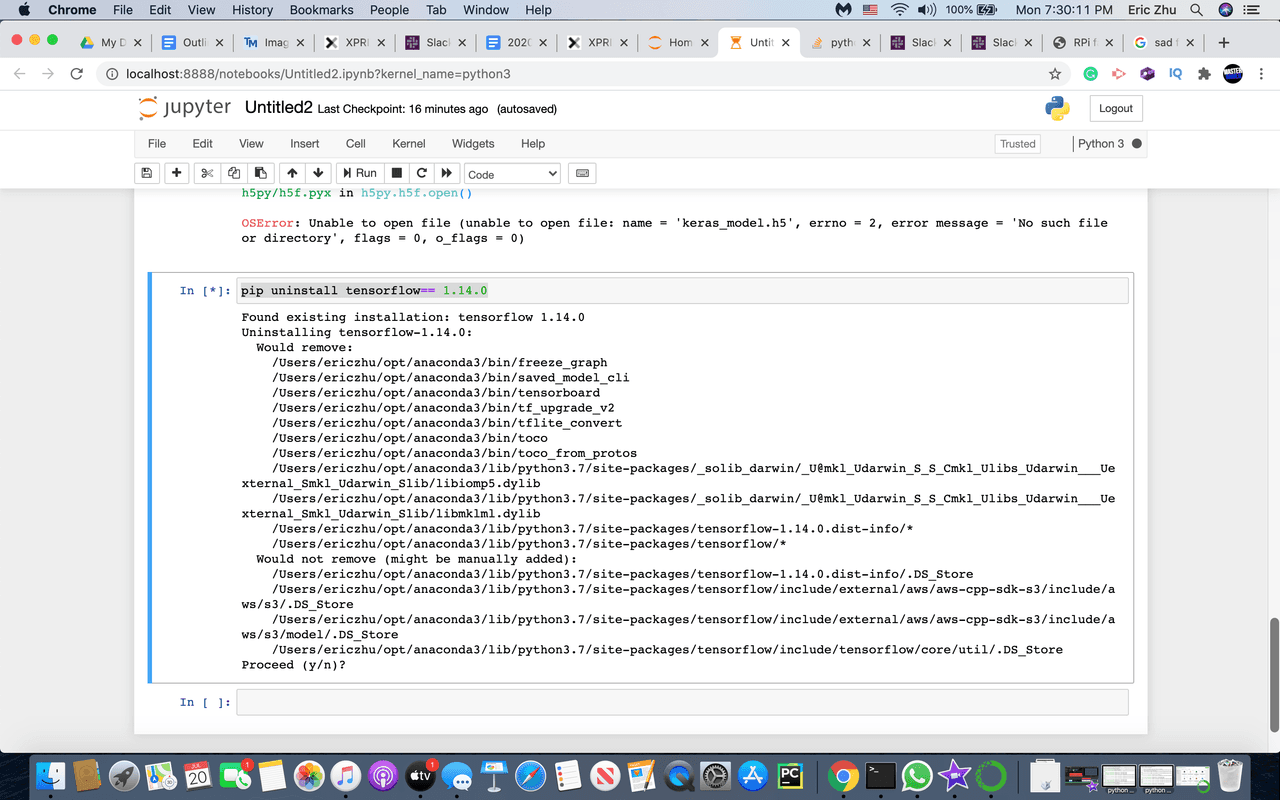Cut selected cells with scissors icon
Screen dimensions: 1280x800
click(207, 173)
